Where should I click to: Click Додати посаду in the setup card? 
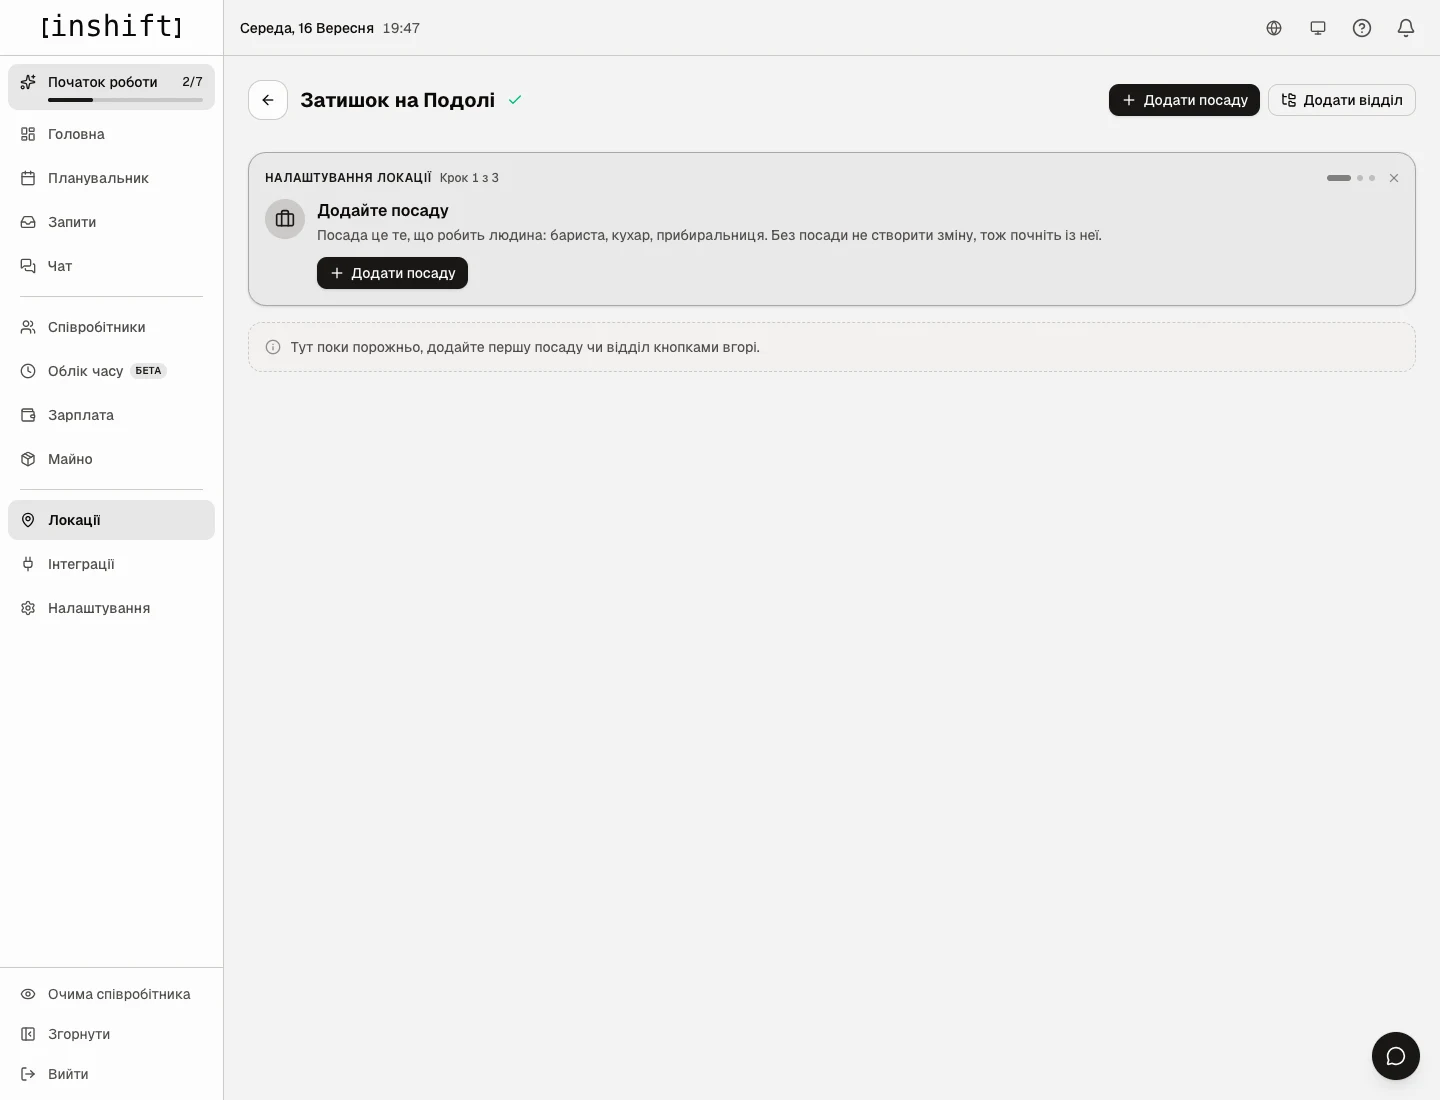pyautogui.click(x=392, y=273)
